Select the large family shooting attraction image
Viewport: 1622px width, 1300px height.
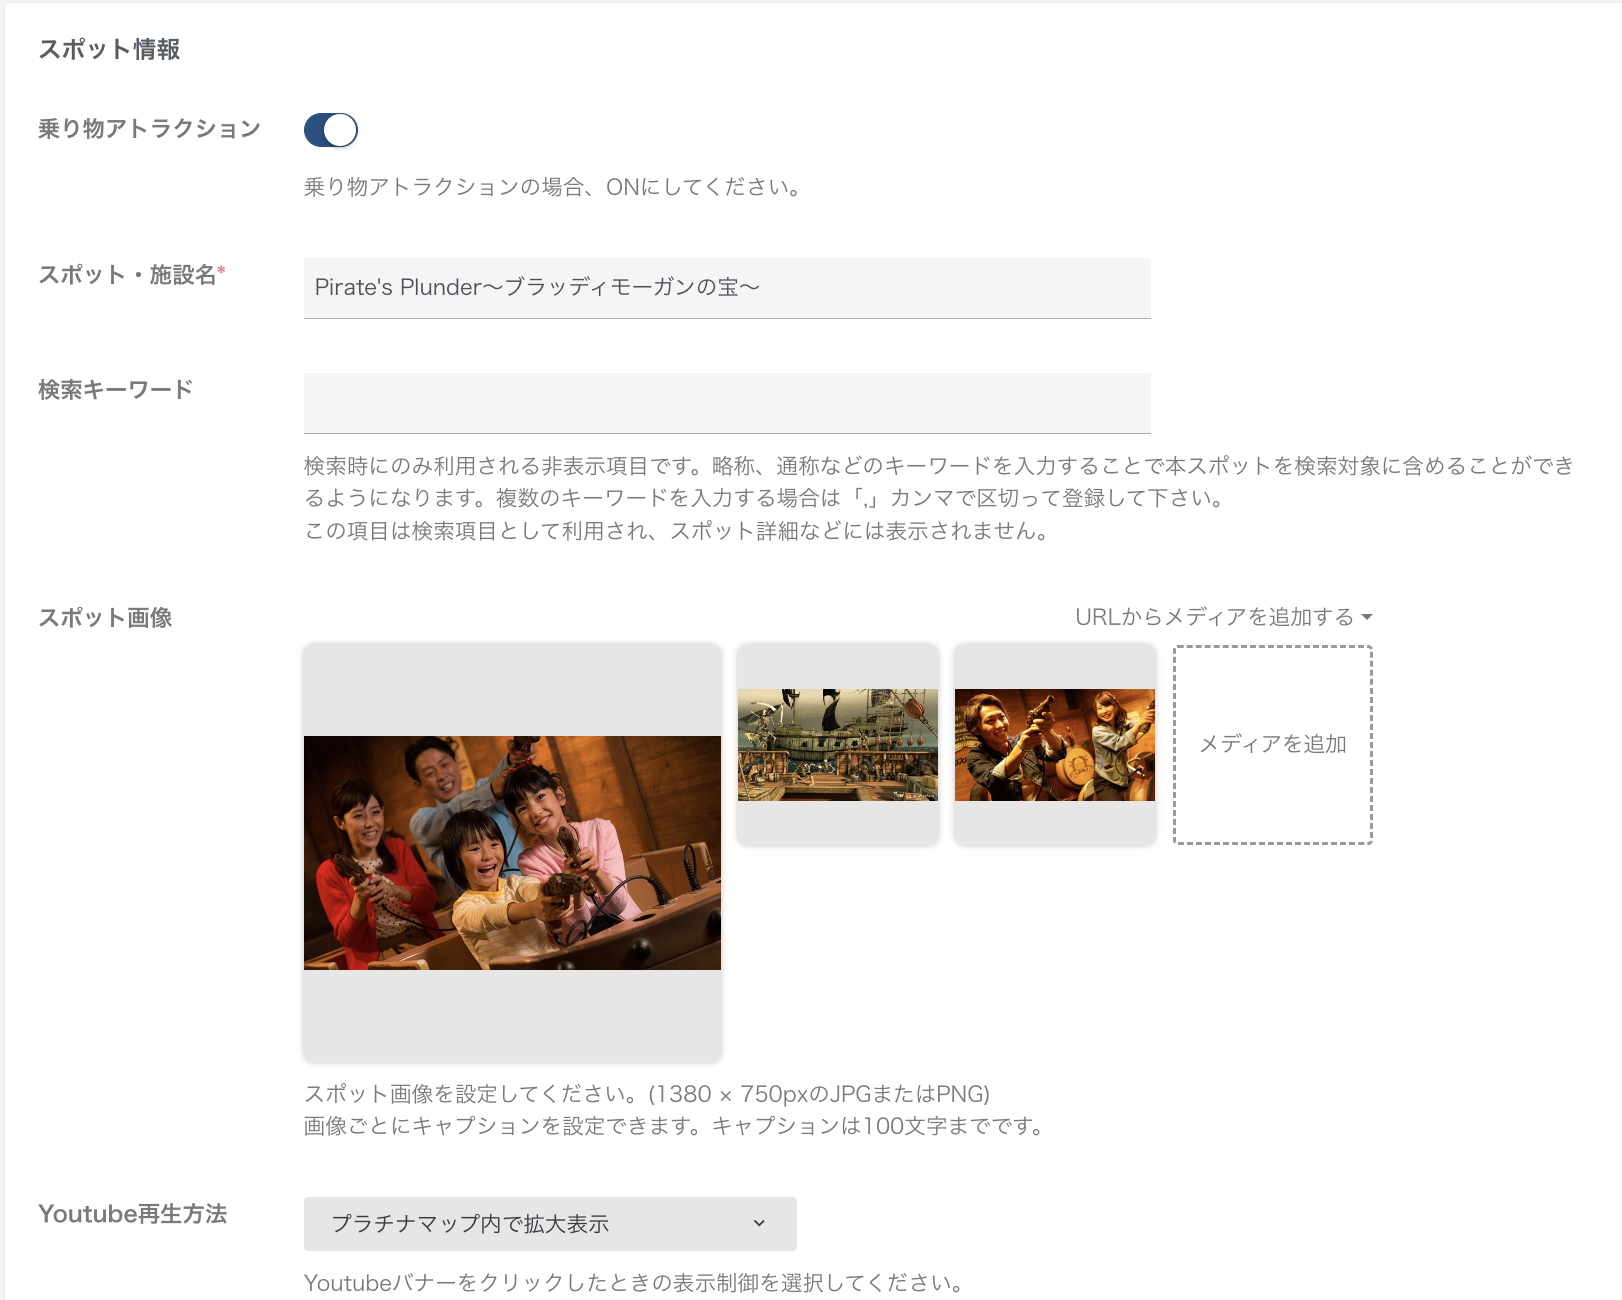click(x=512, y=853)
